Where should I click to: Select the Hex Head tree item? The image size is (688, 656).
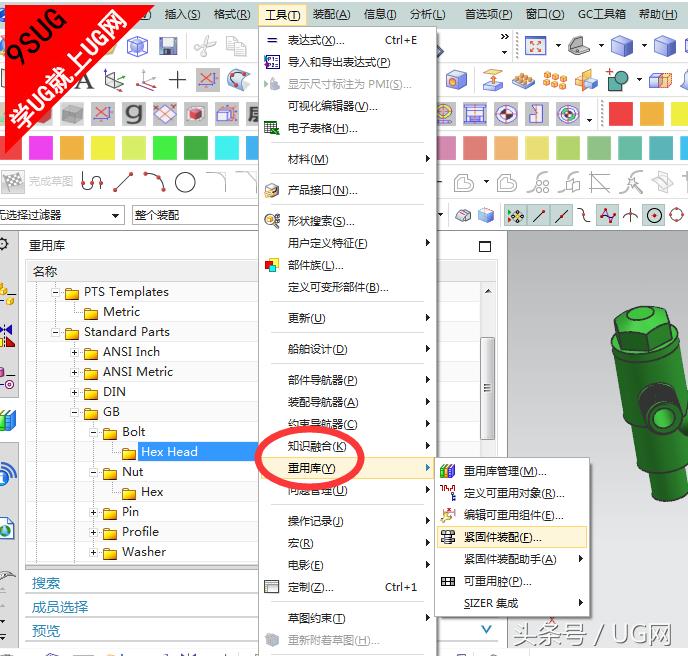(x=169, y=452)
